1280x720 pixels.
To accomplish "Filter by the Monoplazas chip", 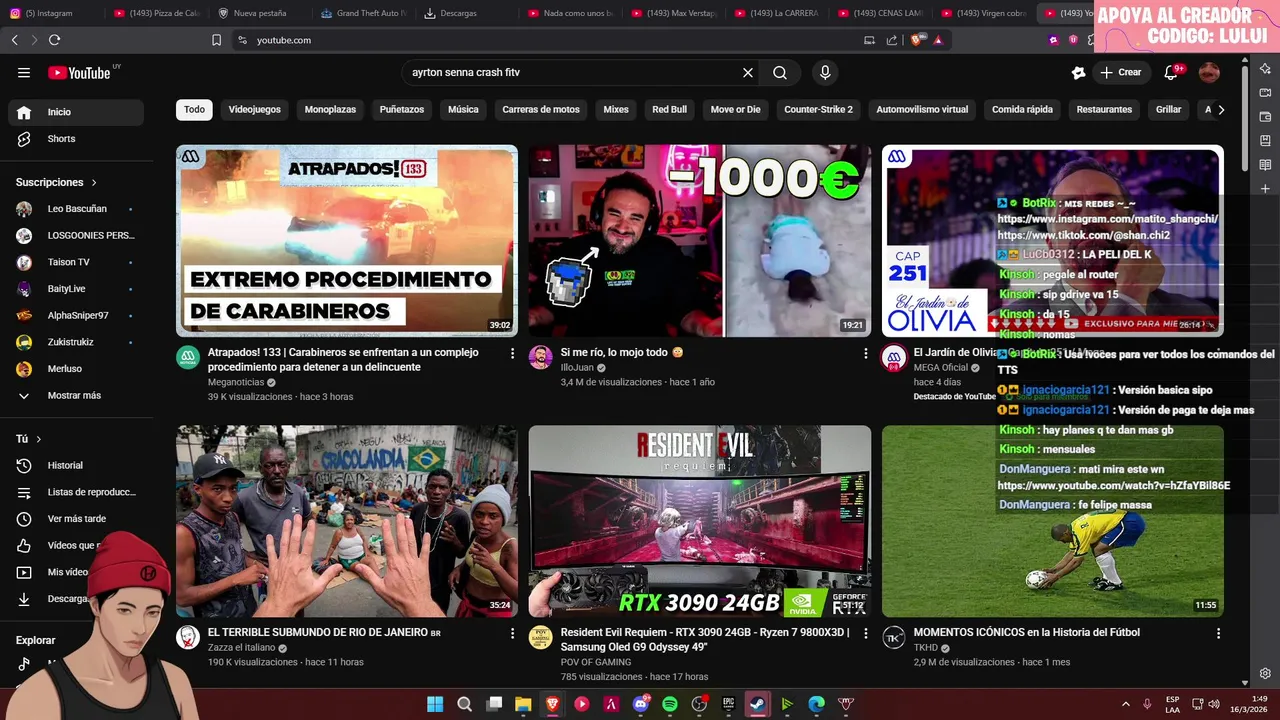I will pyautogui.click(x=330, y=110).
